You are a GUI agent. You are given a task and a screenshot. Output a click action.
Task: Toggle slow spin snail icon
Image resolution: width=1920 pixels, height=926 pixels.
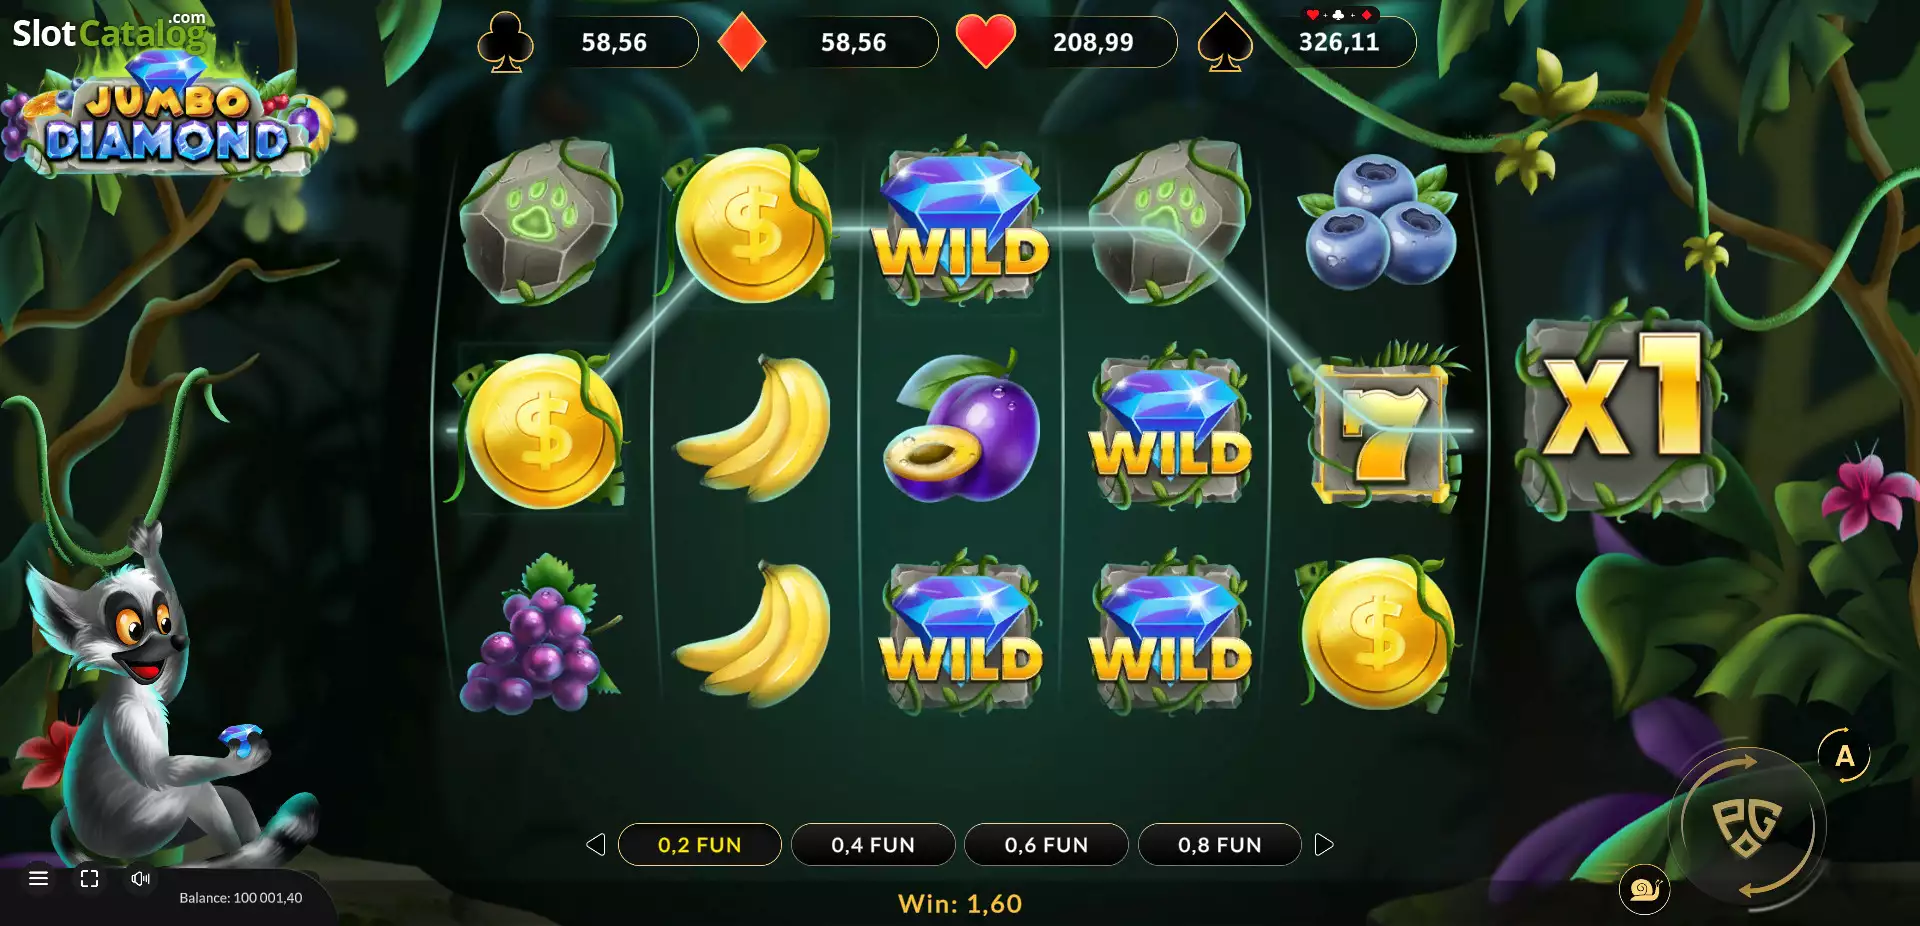pyautogui.click(x=1645, y=888)
